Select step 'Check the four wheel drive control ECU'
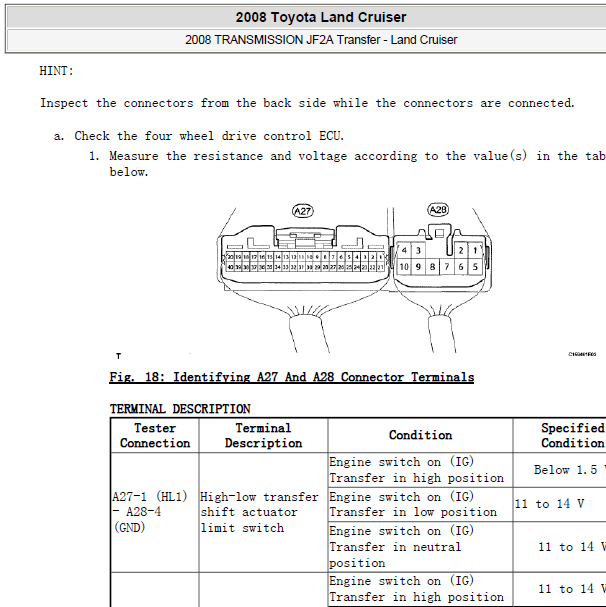This screenshot has width=606, height=607. pyautogui.click(x=209, y=136)
